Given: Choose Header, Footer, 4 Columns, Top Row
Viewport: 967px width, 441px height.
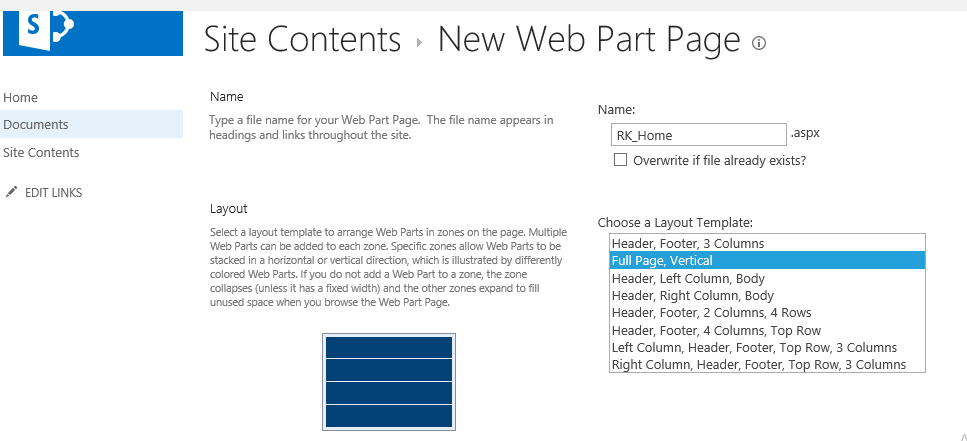Looking at the screenshot, I should click(716, 330).
